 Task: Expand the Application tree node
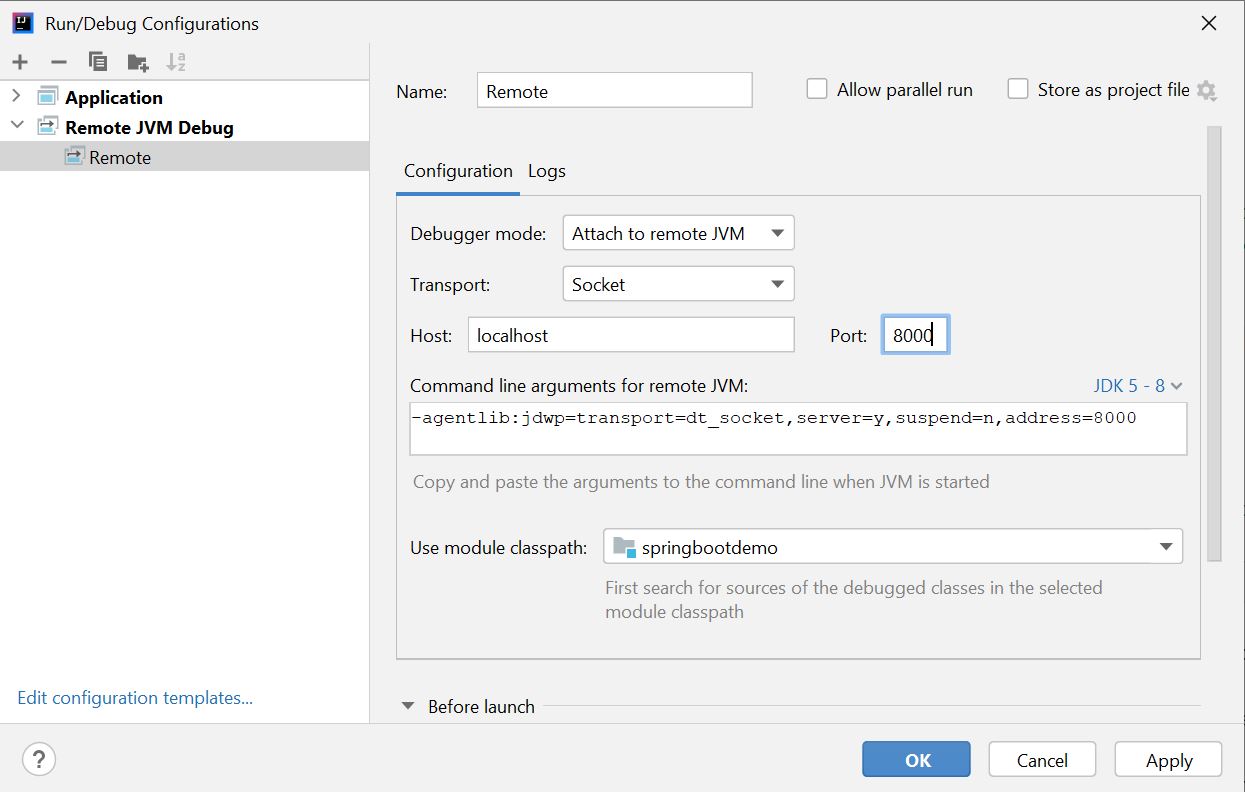[x=16, y=97]
